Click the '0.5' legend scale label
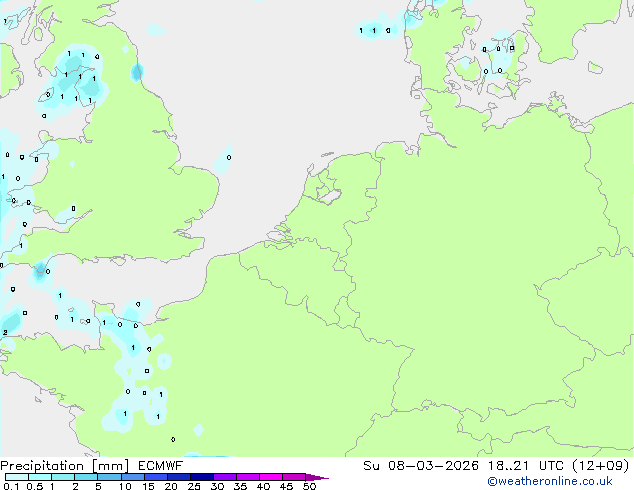 (x=35, y=486)
